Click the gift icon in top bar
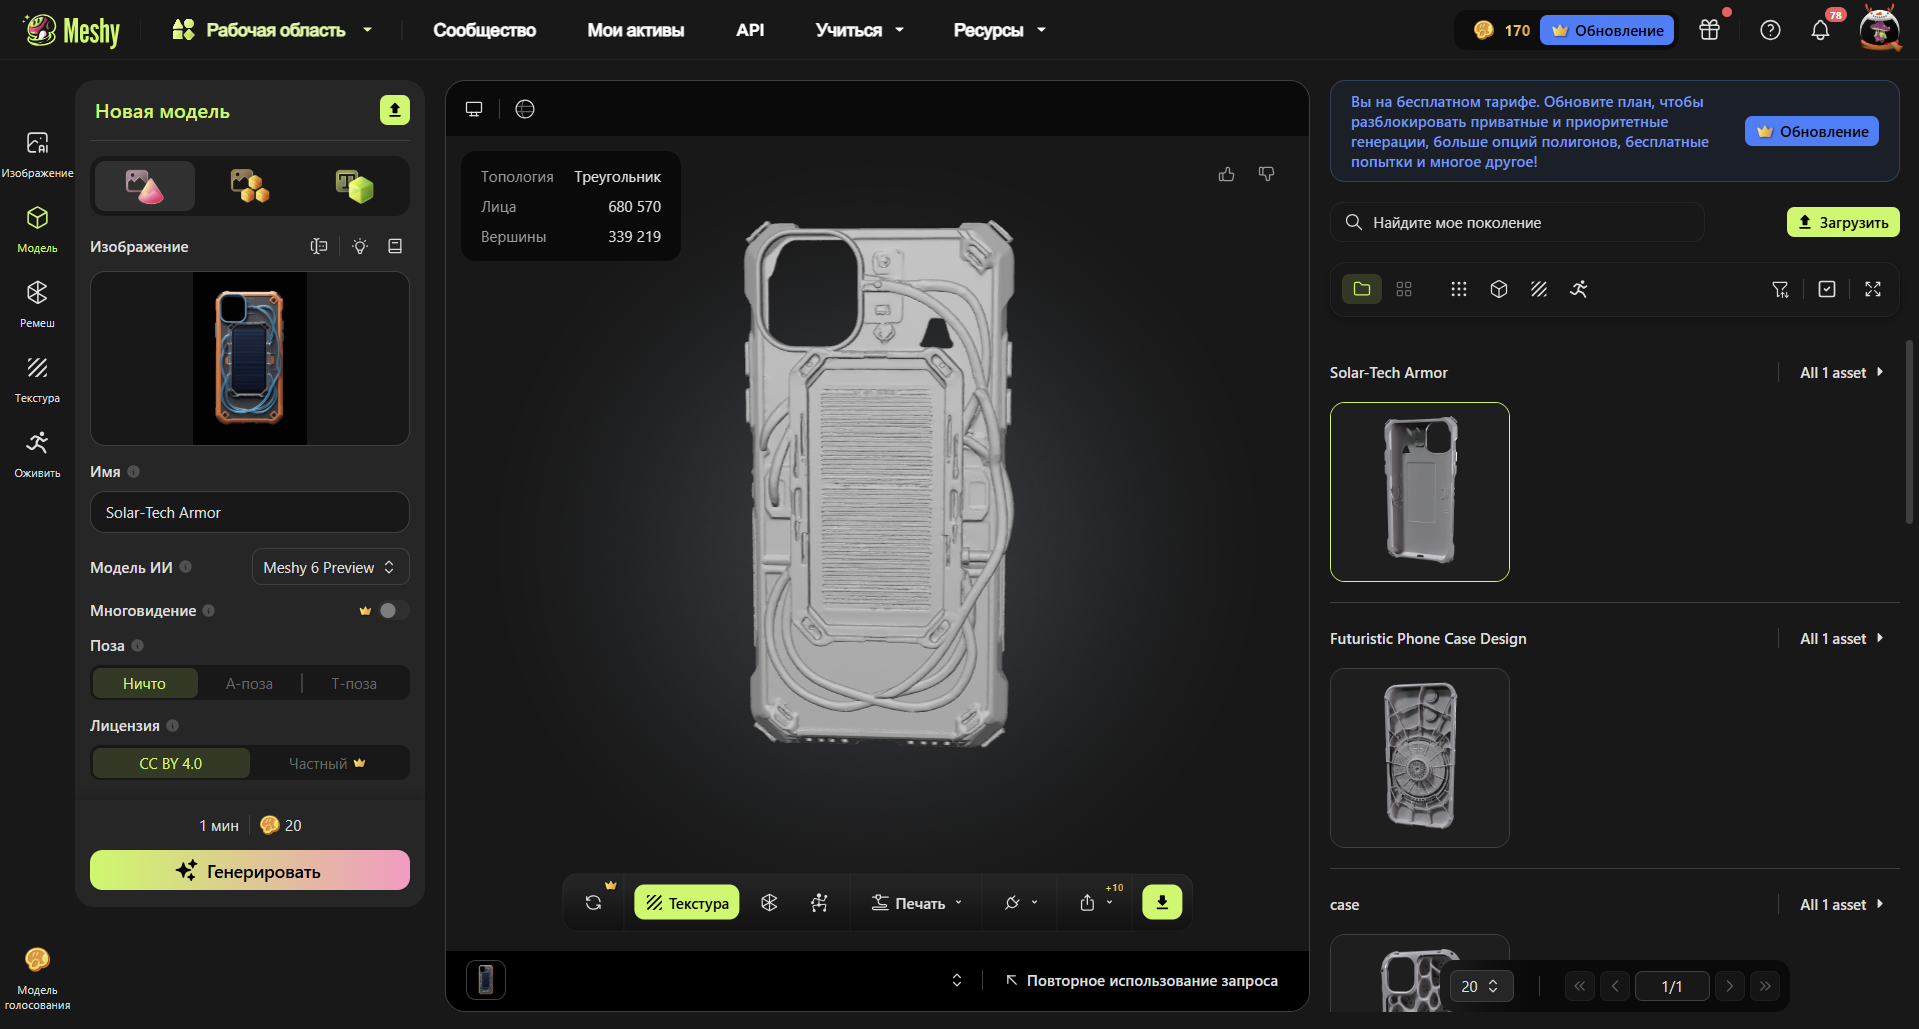The height and width of the screenshot is (1029, 1919). 1710,30
